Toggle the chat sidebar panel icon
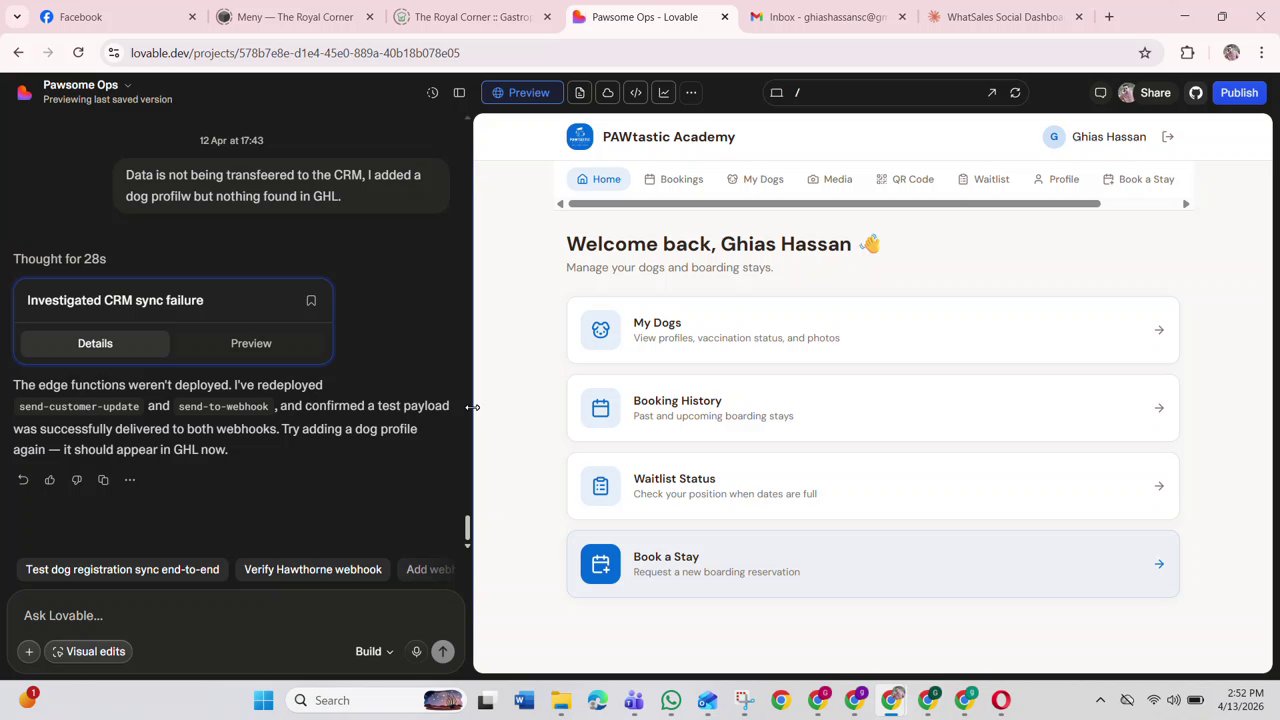Screen dimensions: 1280x720 point(459,93)
